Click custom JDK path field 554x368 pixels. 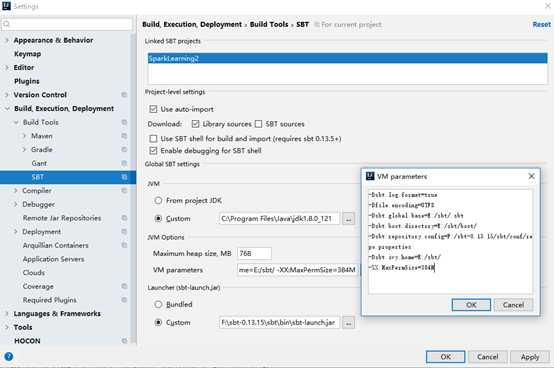(279, 219)
